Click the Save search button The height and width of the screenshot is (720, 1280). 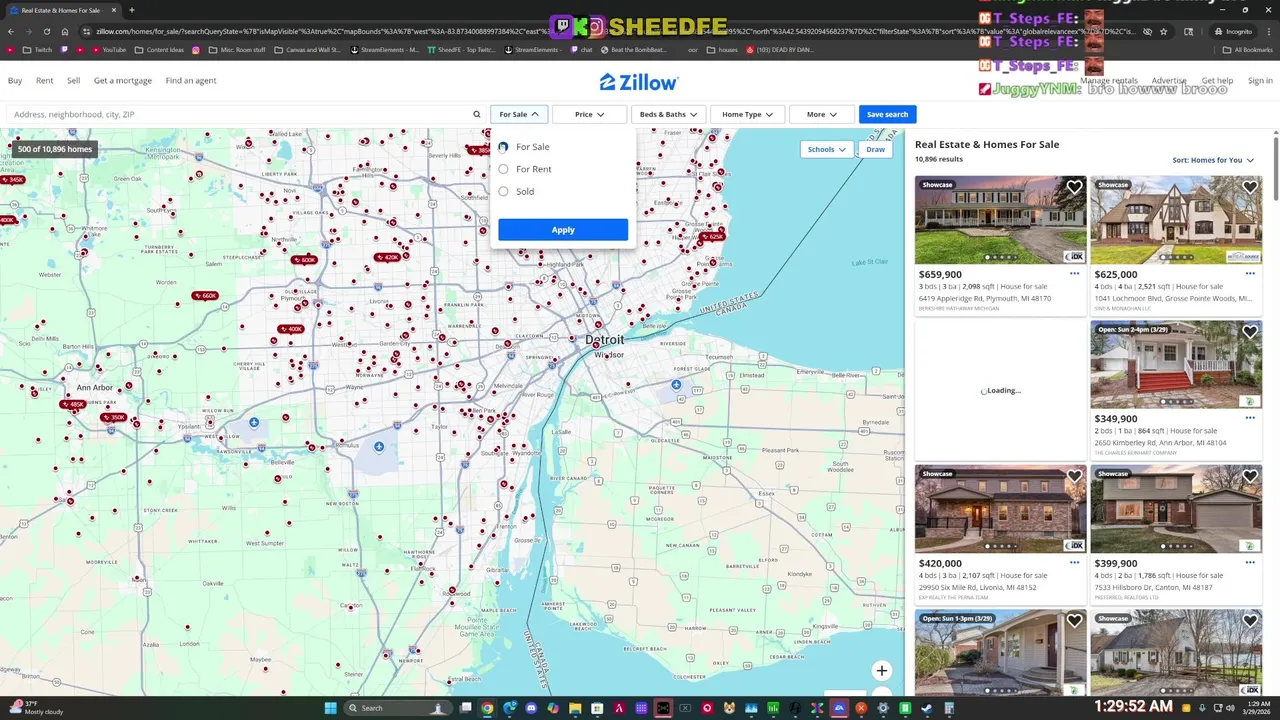(x=887, y=114)
